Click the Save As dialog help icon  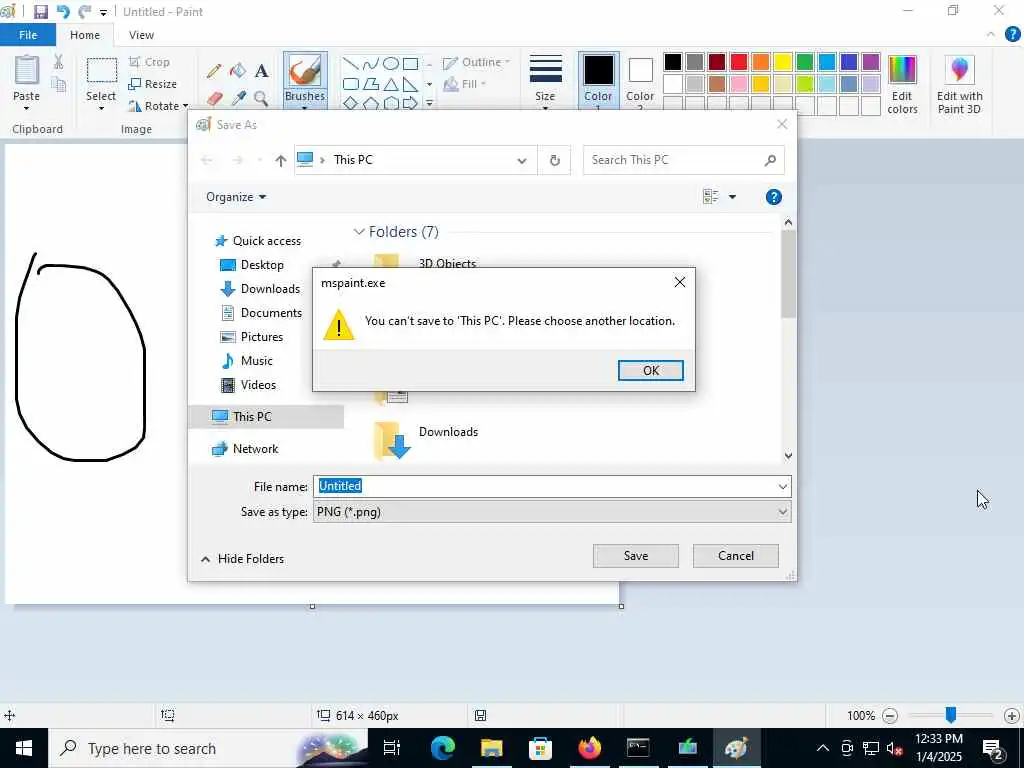(773, 197)
